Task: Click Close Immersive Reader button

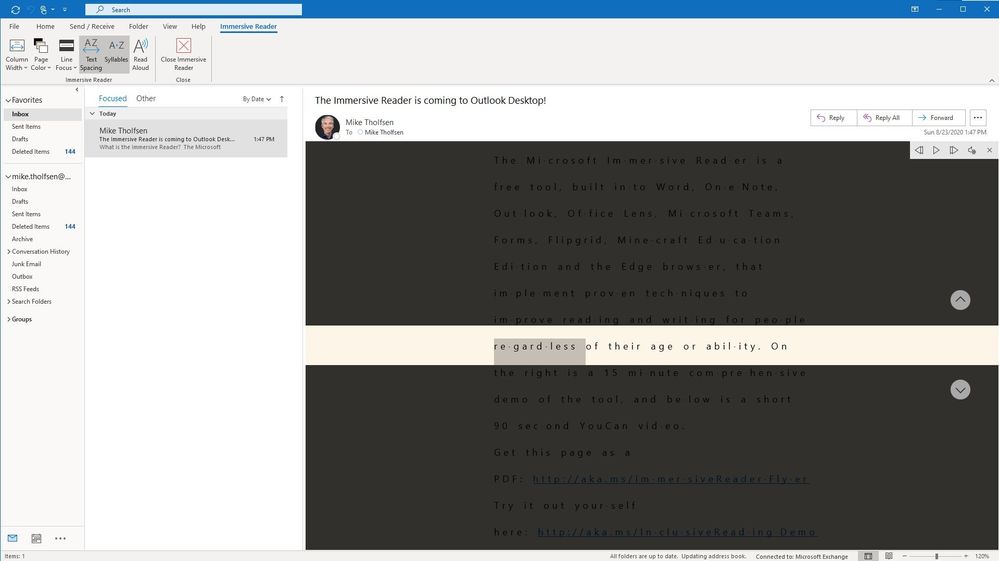Action: point(183,54)
